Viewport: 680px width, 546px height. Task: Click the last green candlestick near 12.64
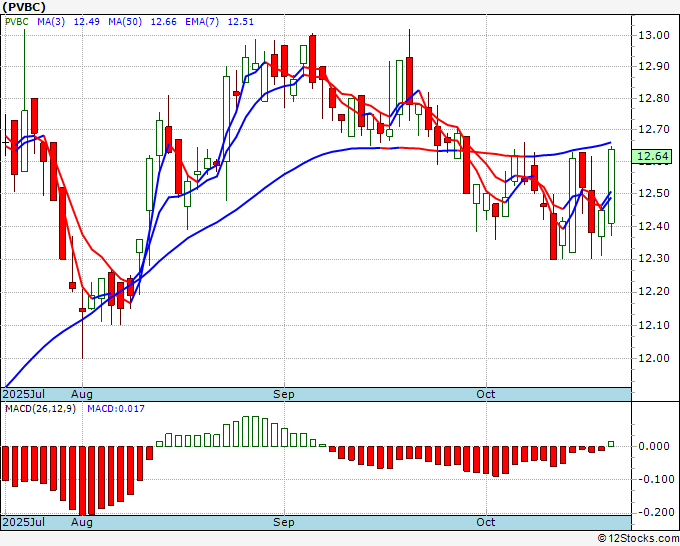pyautogui.click(x=611, y=186)
